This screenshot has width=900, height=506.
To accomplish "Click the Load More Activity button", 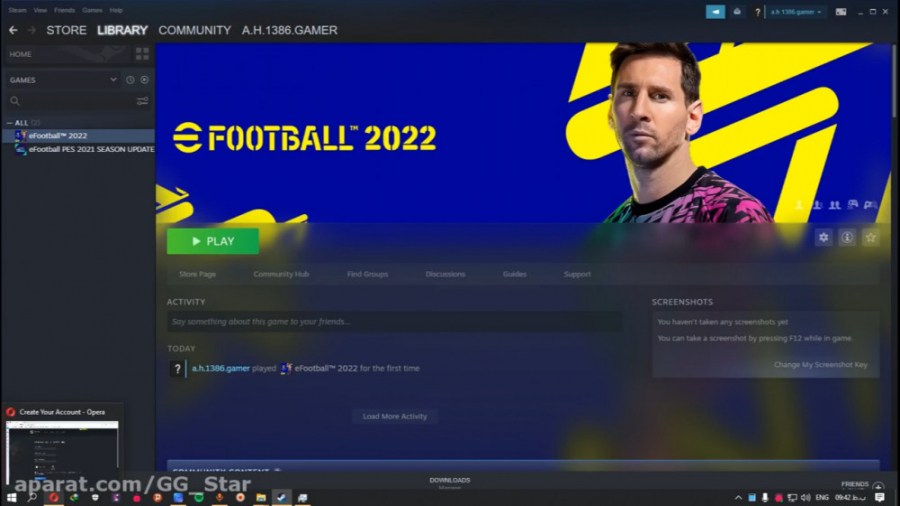I will (395, 417).
